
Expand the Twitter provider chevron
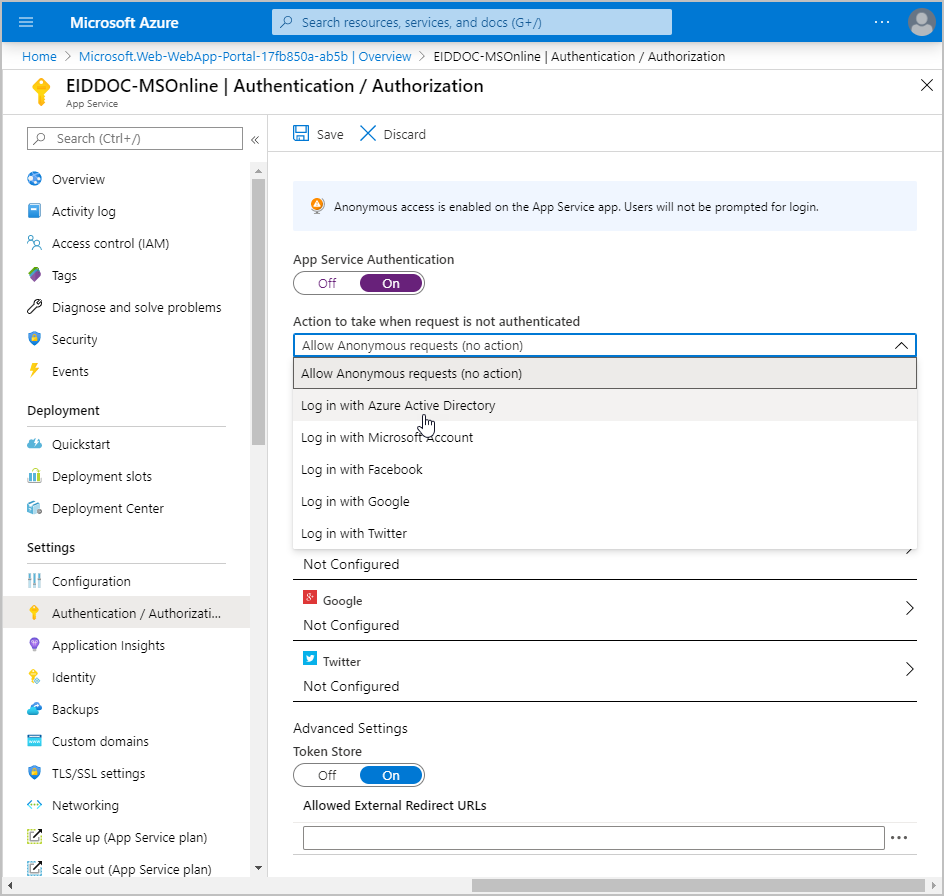(909, 669)
